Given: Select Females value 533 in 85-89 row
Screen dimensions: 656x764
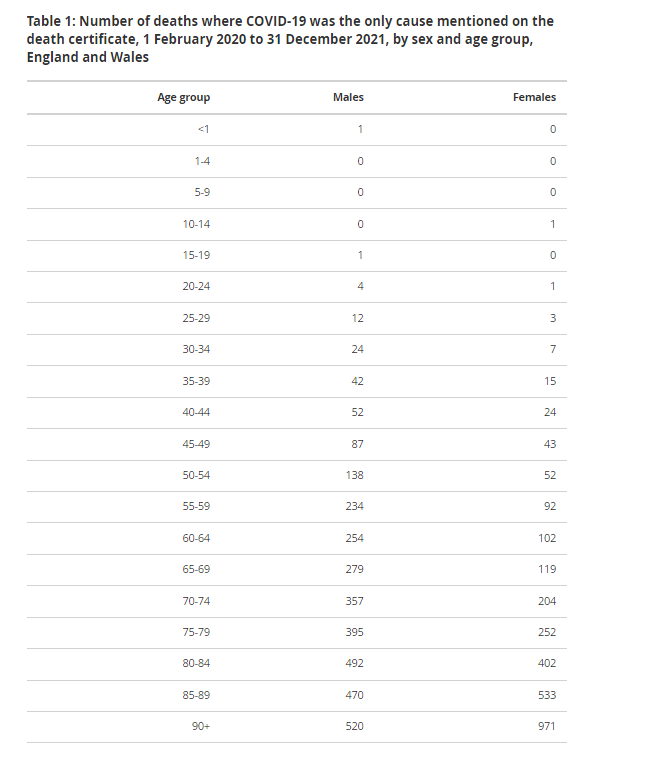Looking at the screenshot, I should click(546, 695).
